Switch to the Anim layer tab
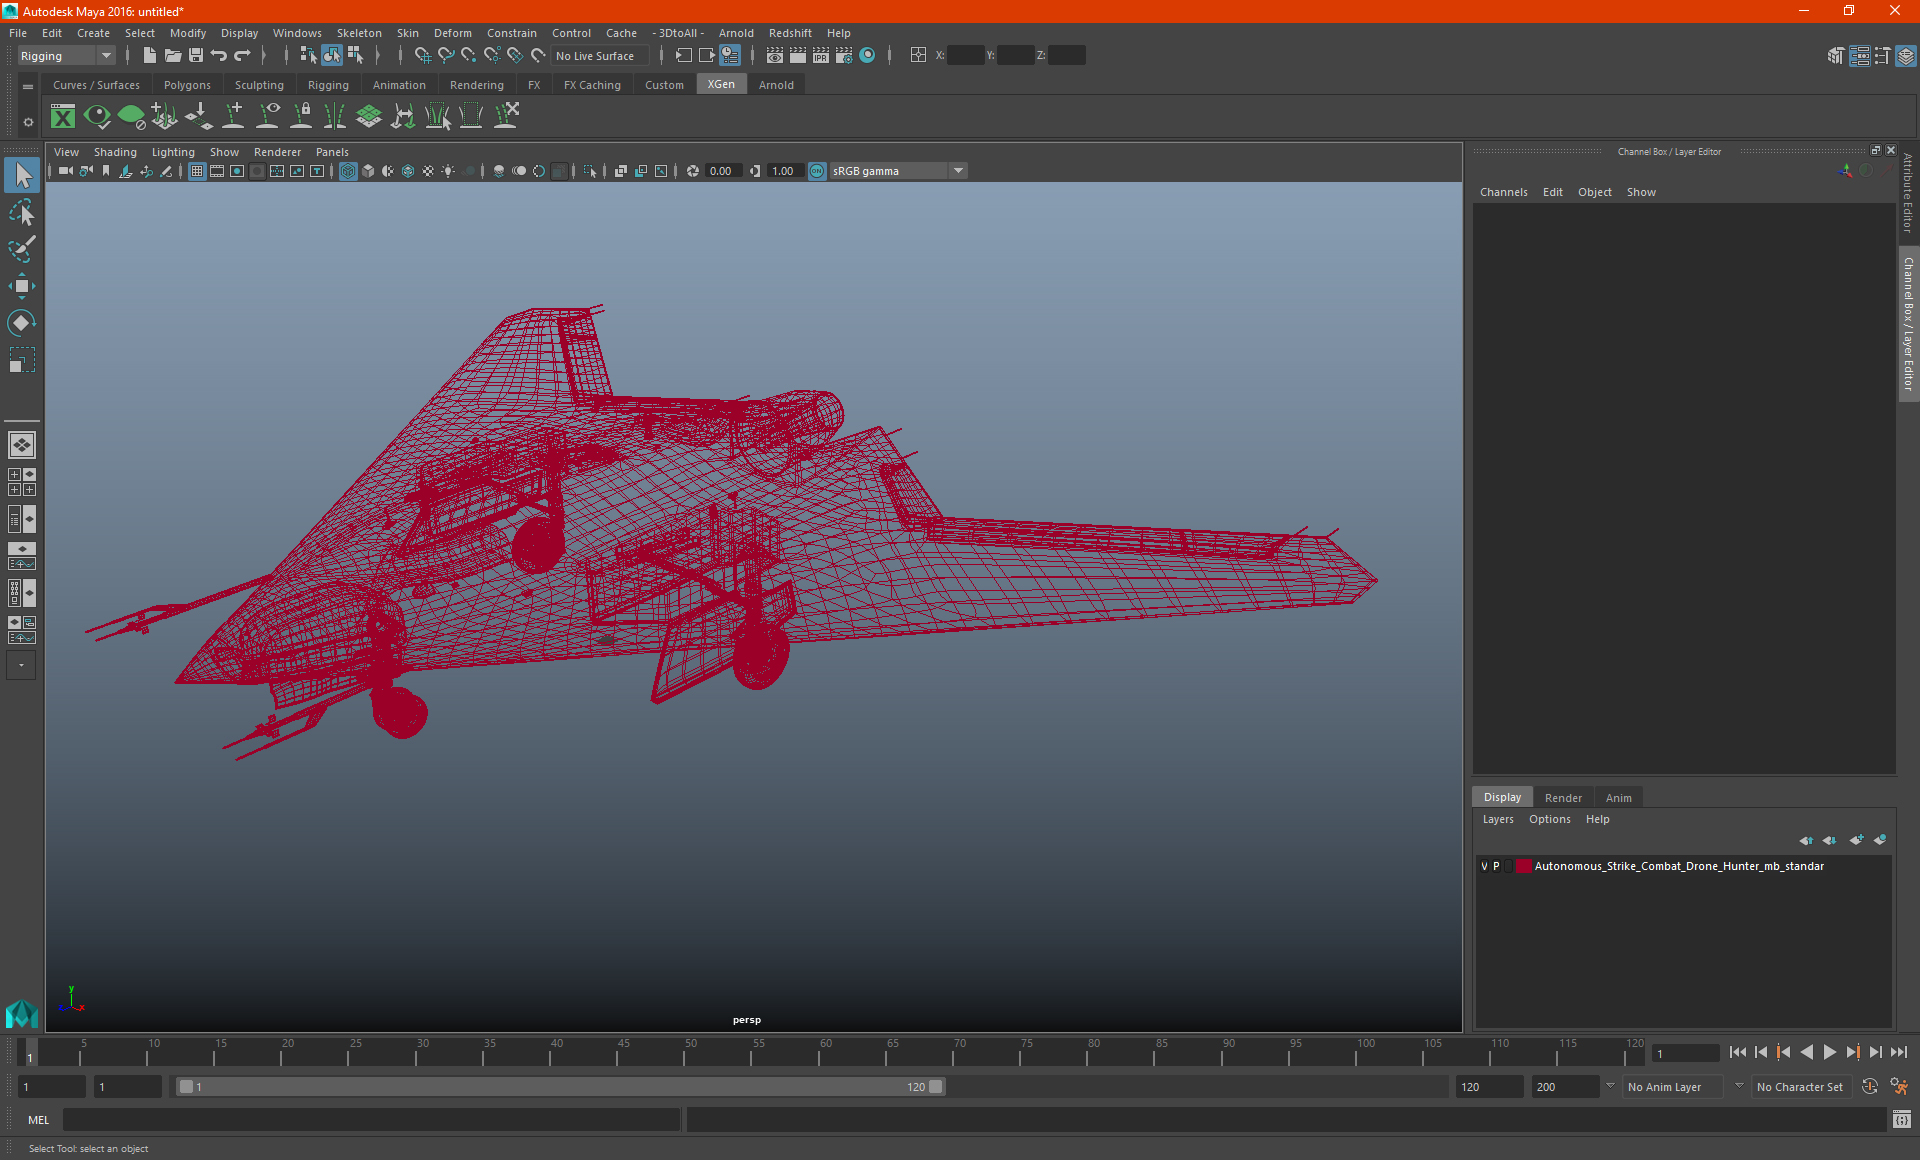The image size is (1920, 1160). coord(1618,798)
